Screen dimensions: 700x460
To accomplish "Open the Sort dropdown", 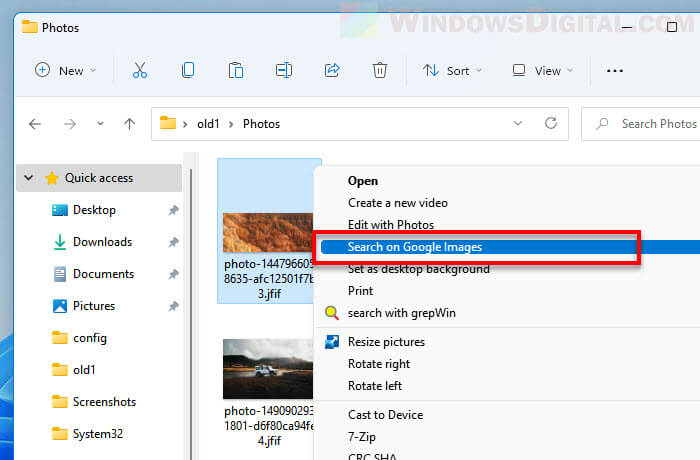I will (x=453, y=71).
